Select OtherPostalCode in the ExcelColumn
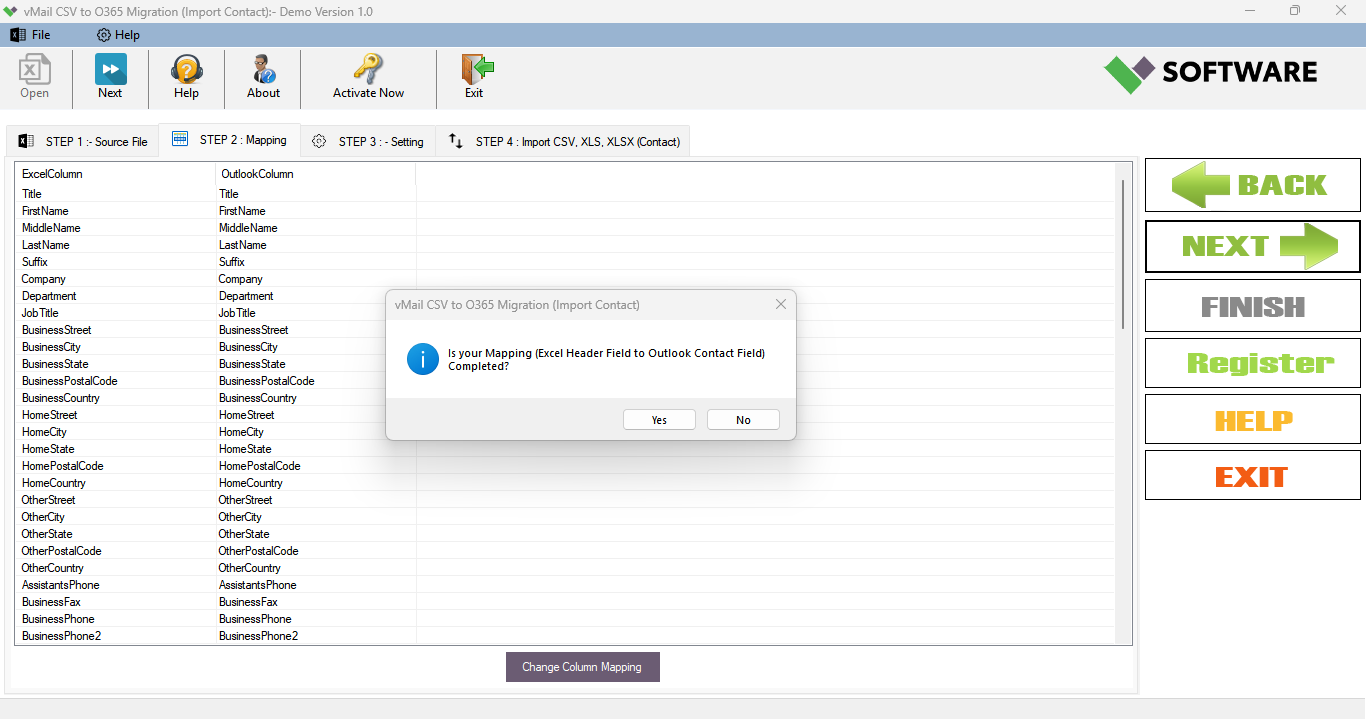1366x720 pixels. [62, 551]
